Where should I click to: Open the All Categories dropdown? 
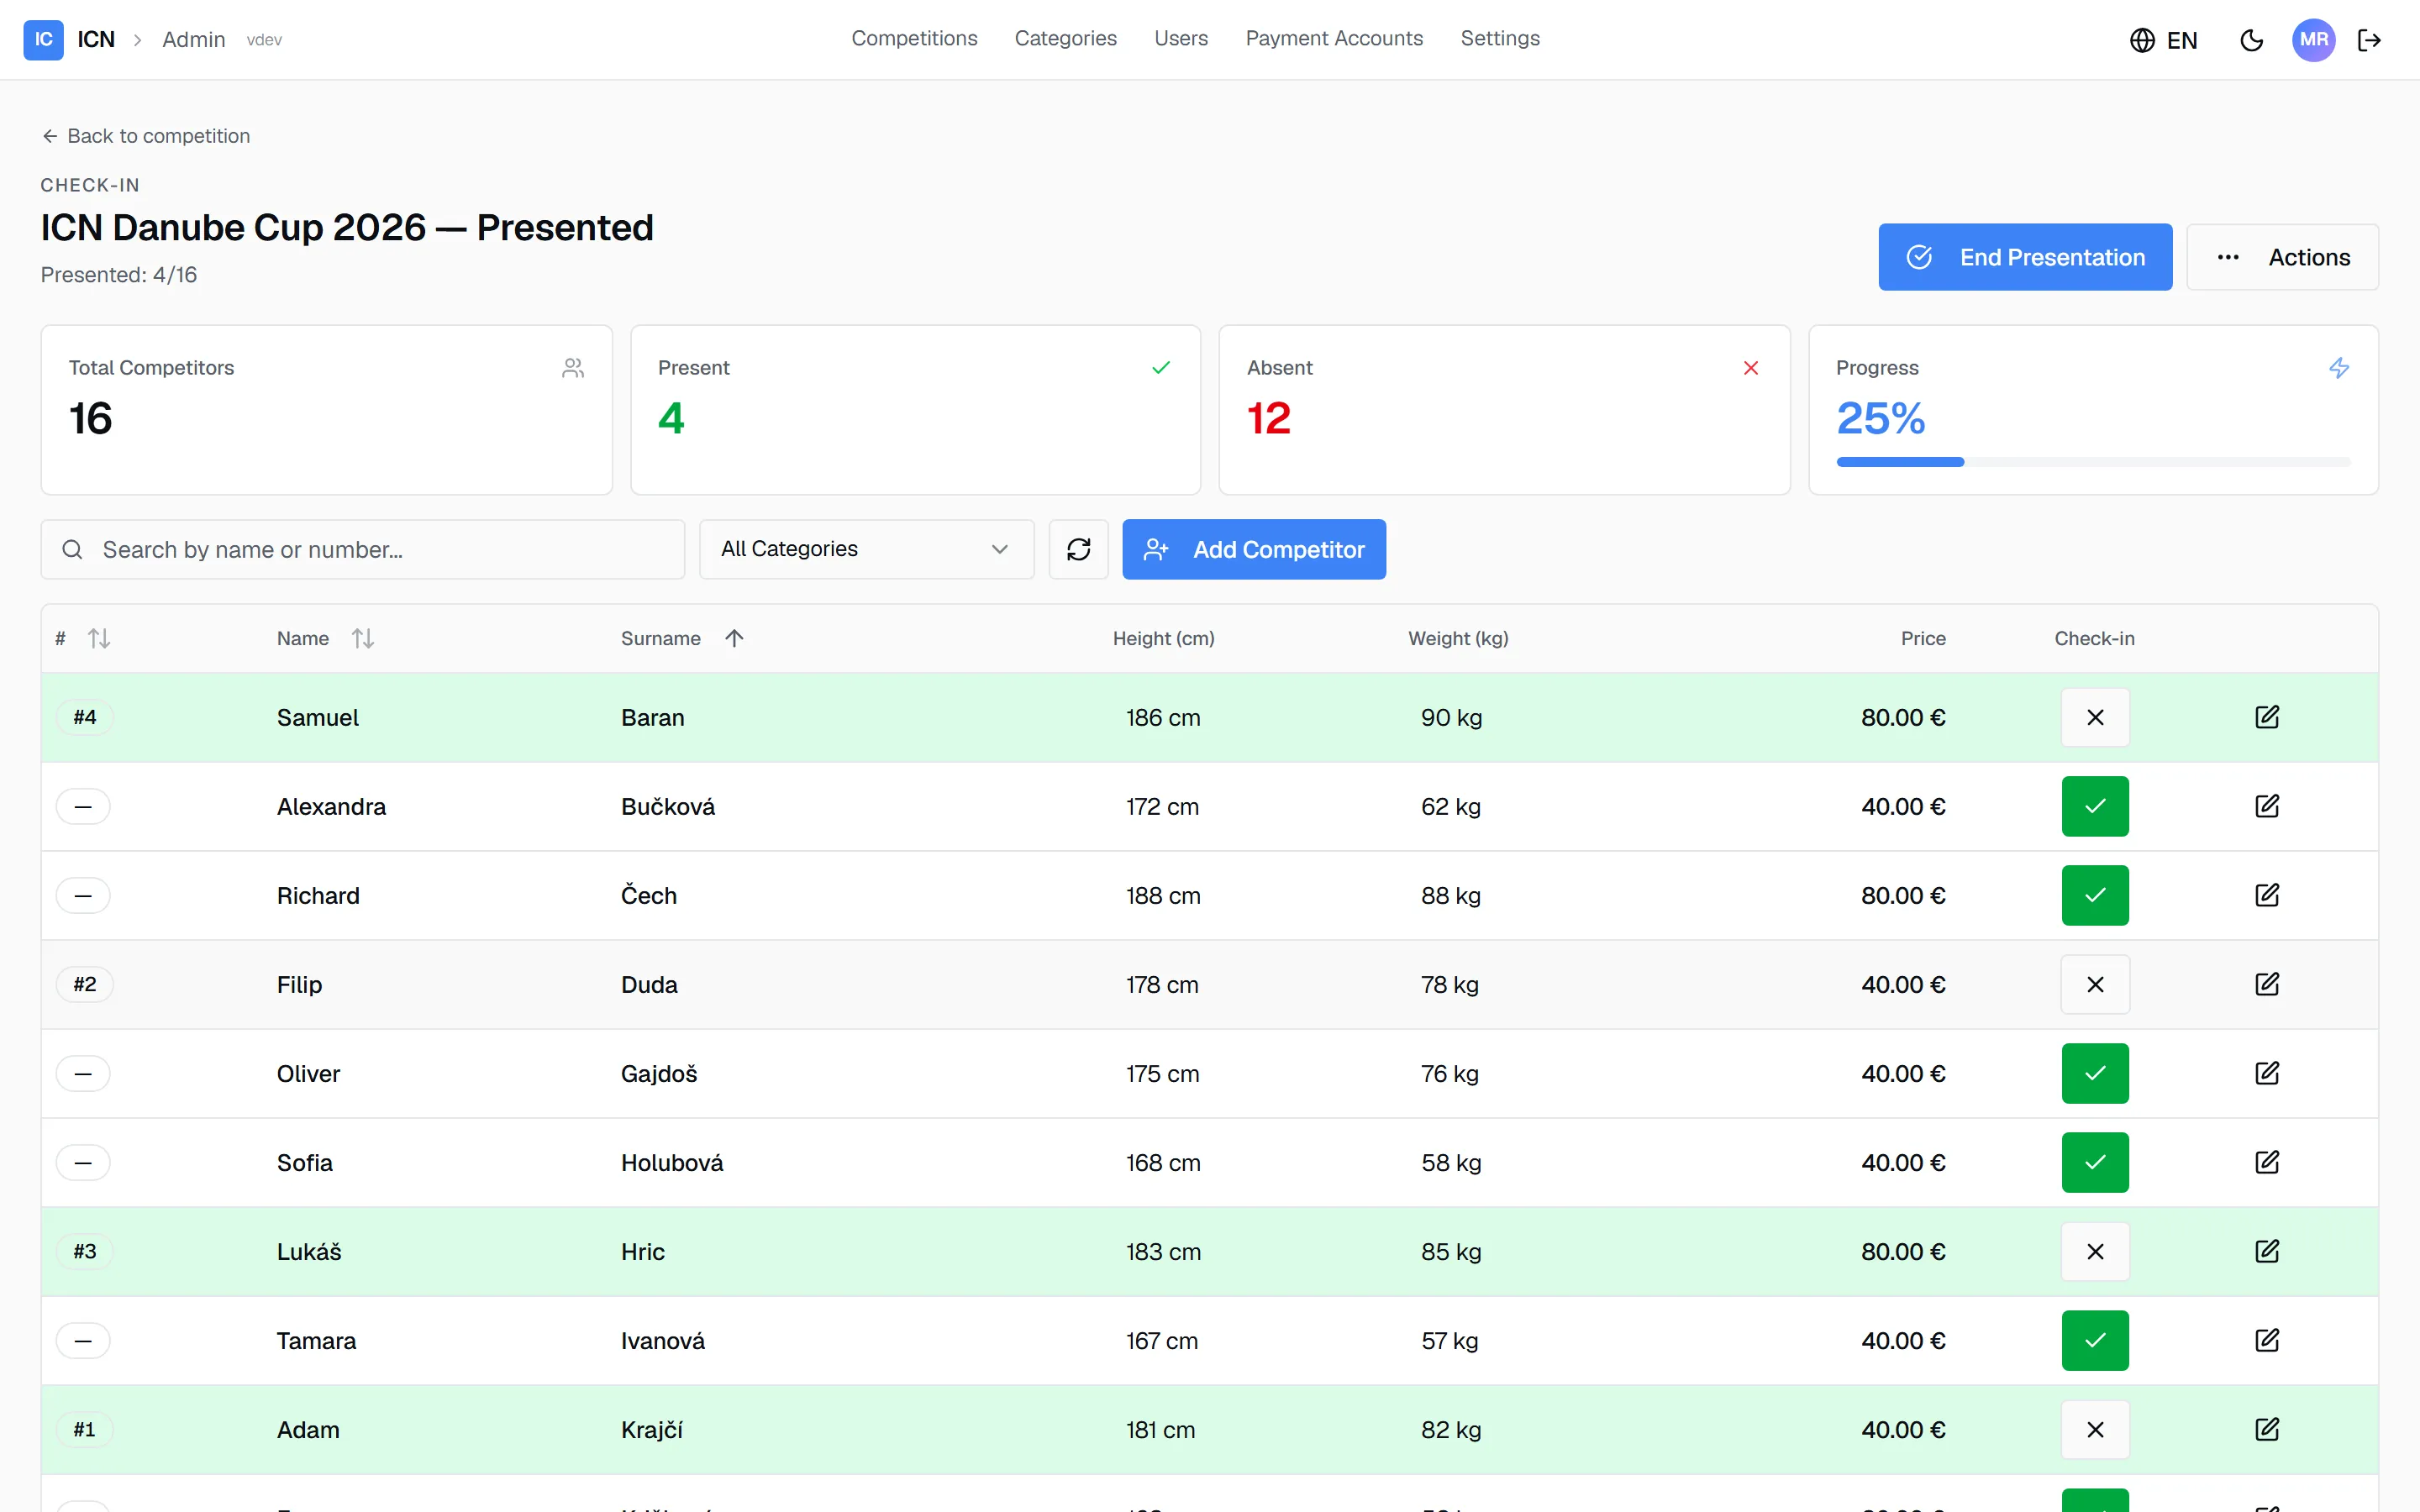tap(866, 549)
